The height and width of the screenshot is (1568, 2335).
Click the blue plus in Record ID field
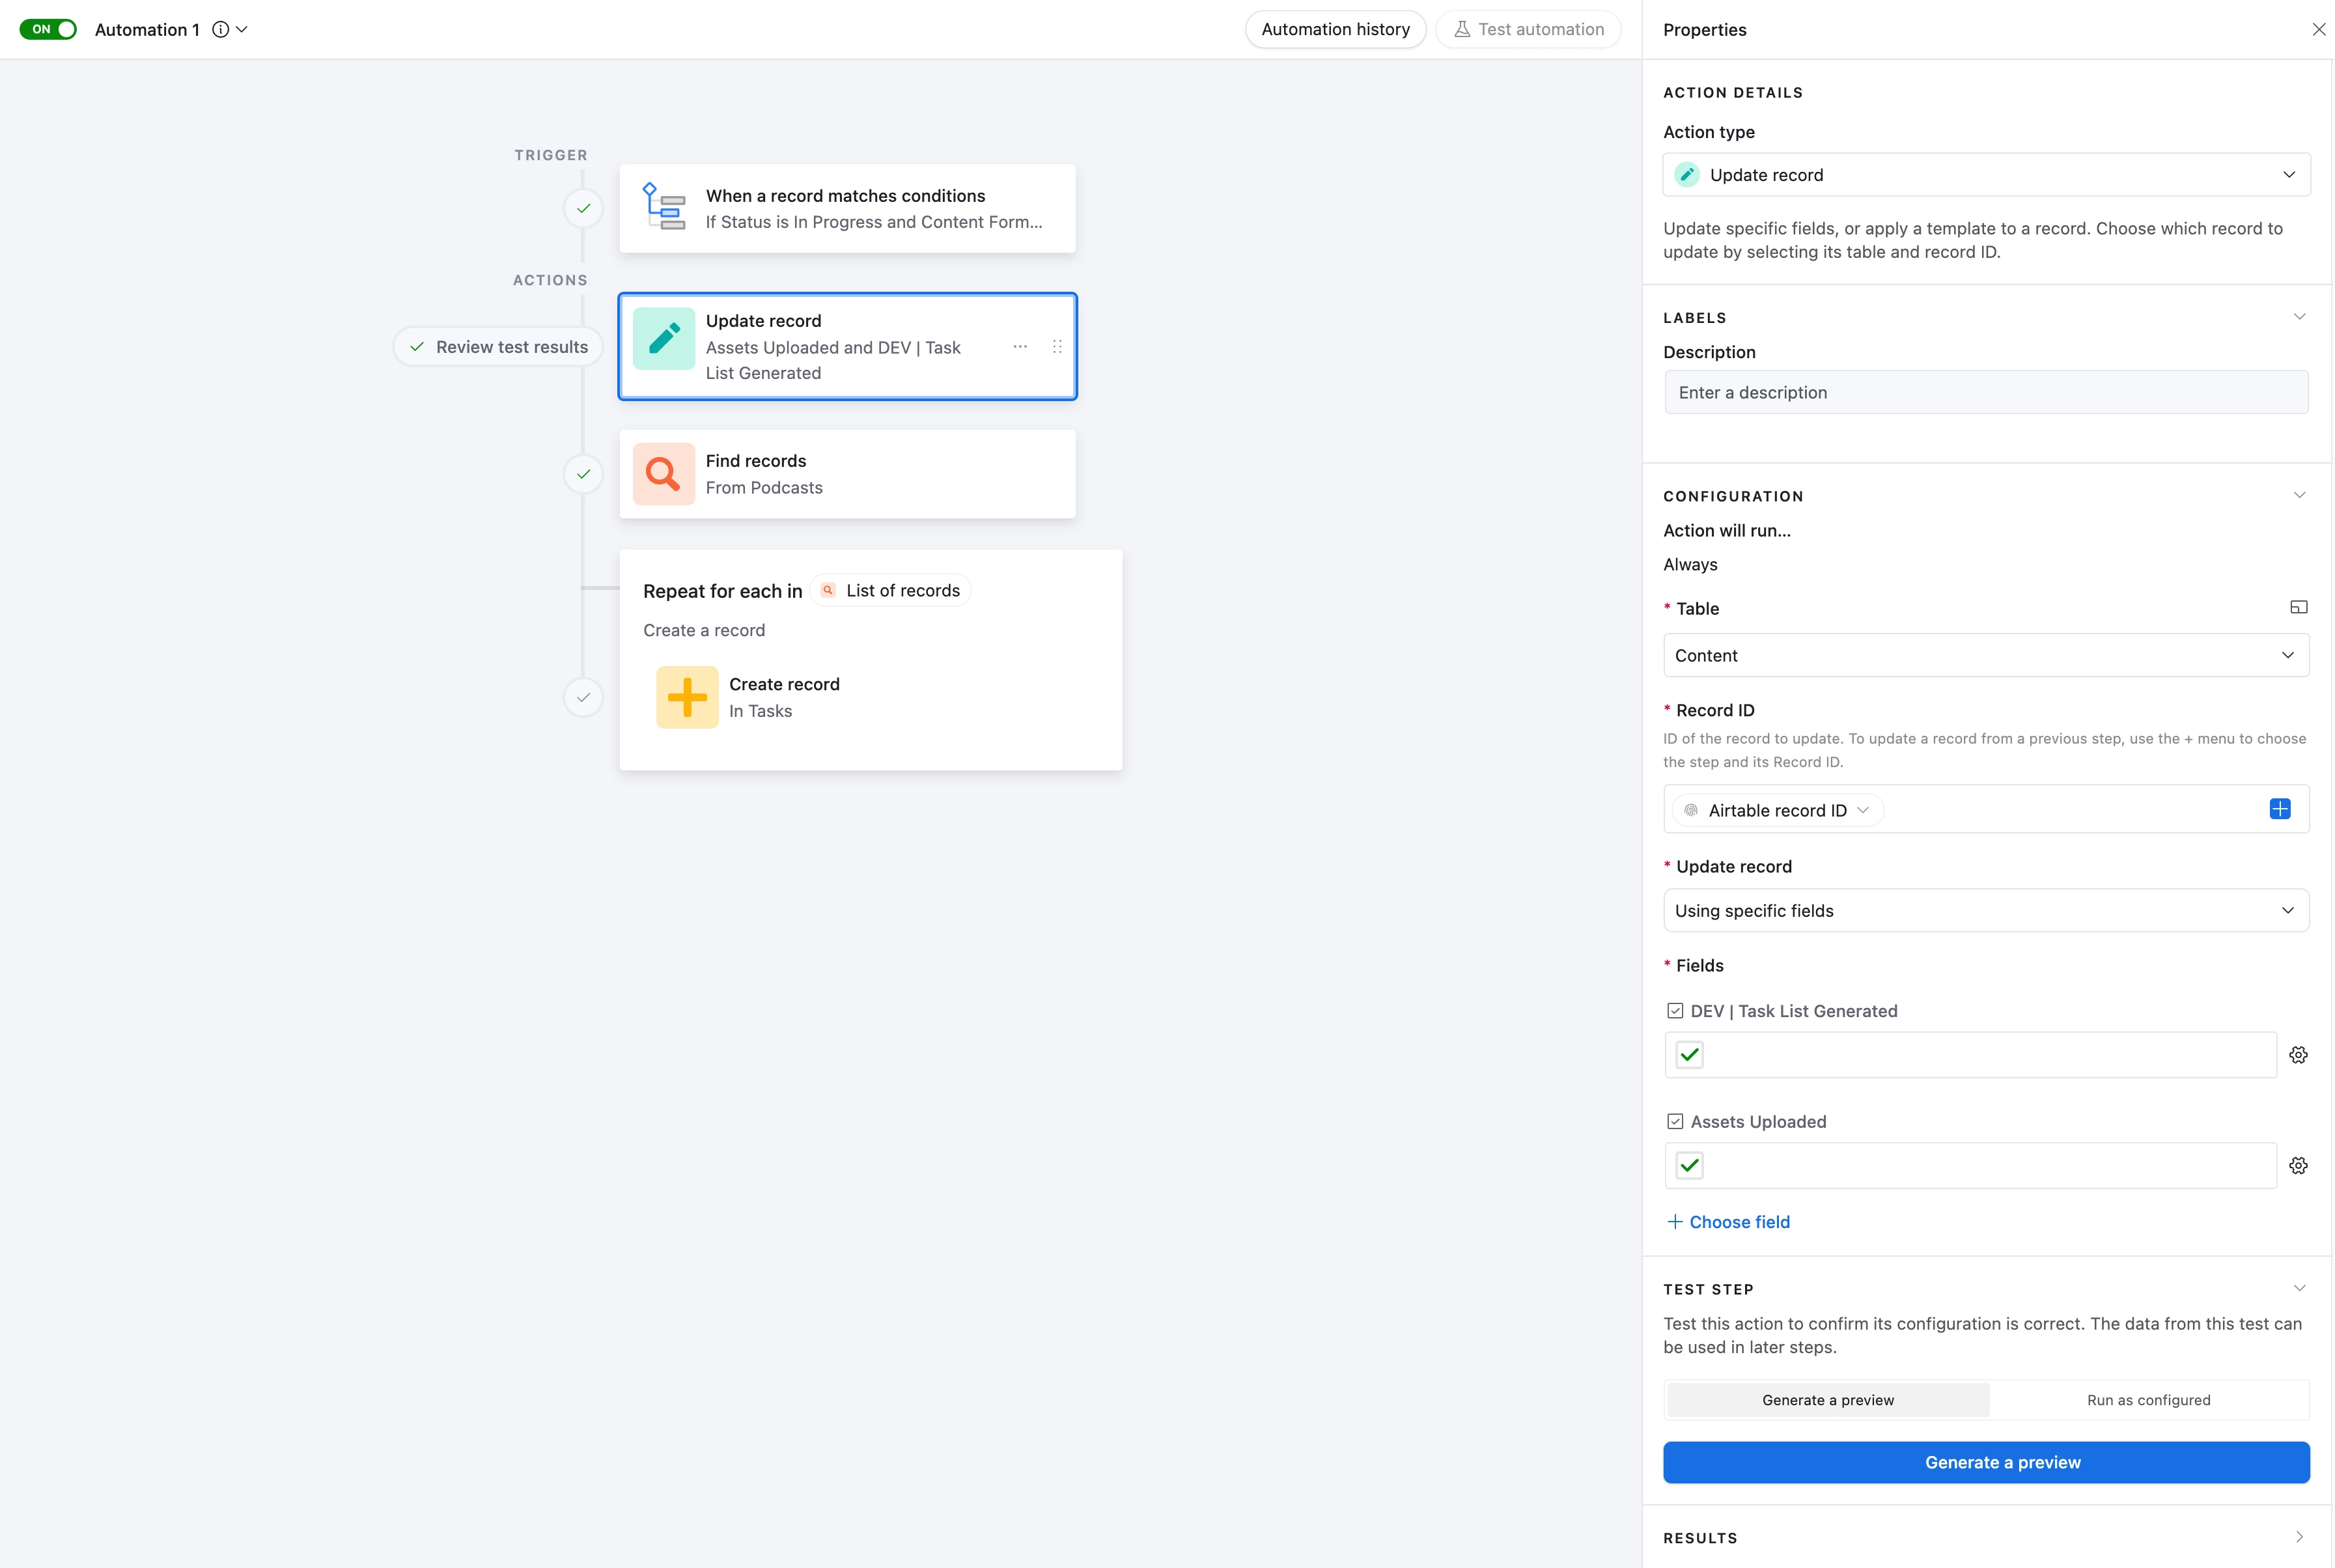[2279, 809]
